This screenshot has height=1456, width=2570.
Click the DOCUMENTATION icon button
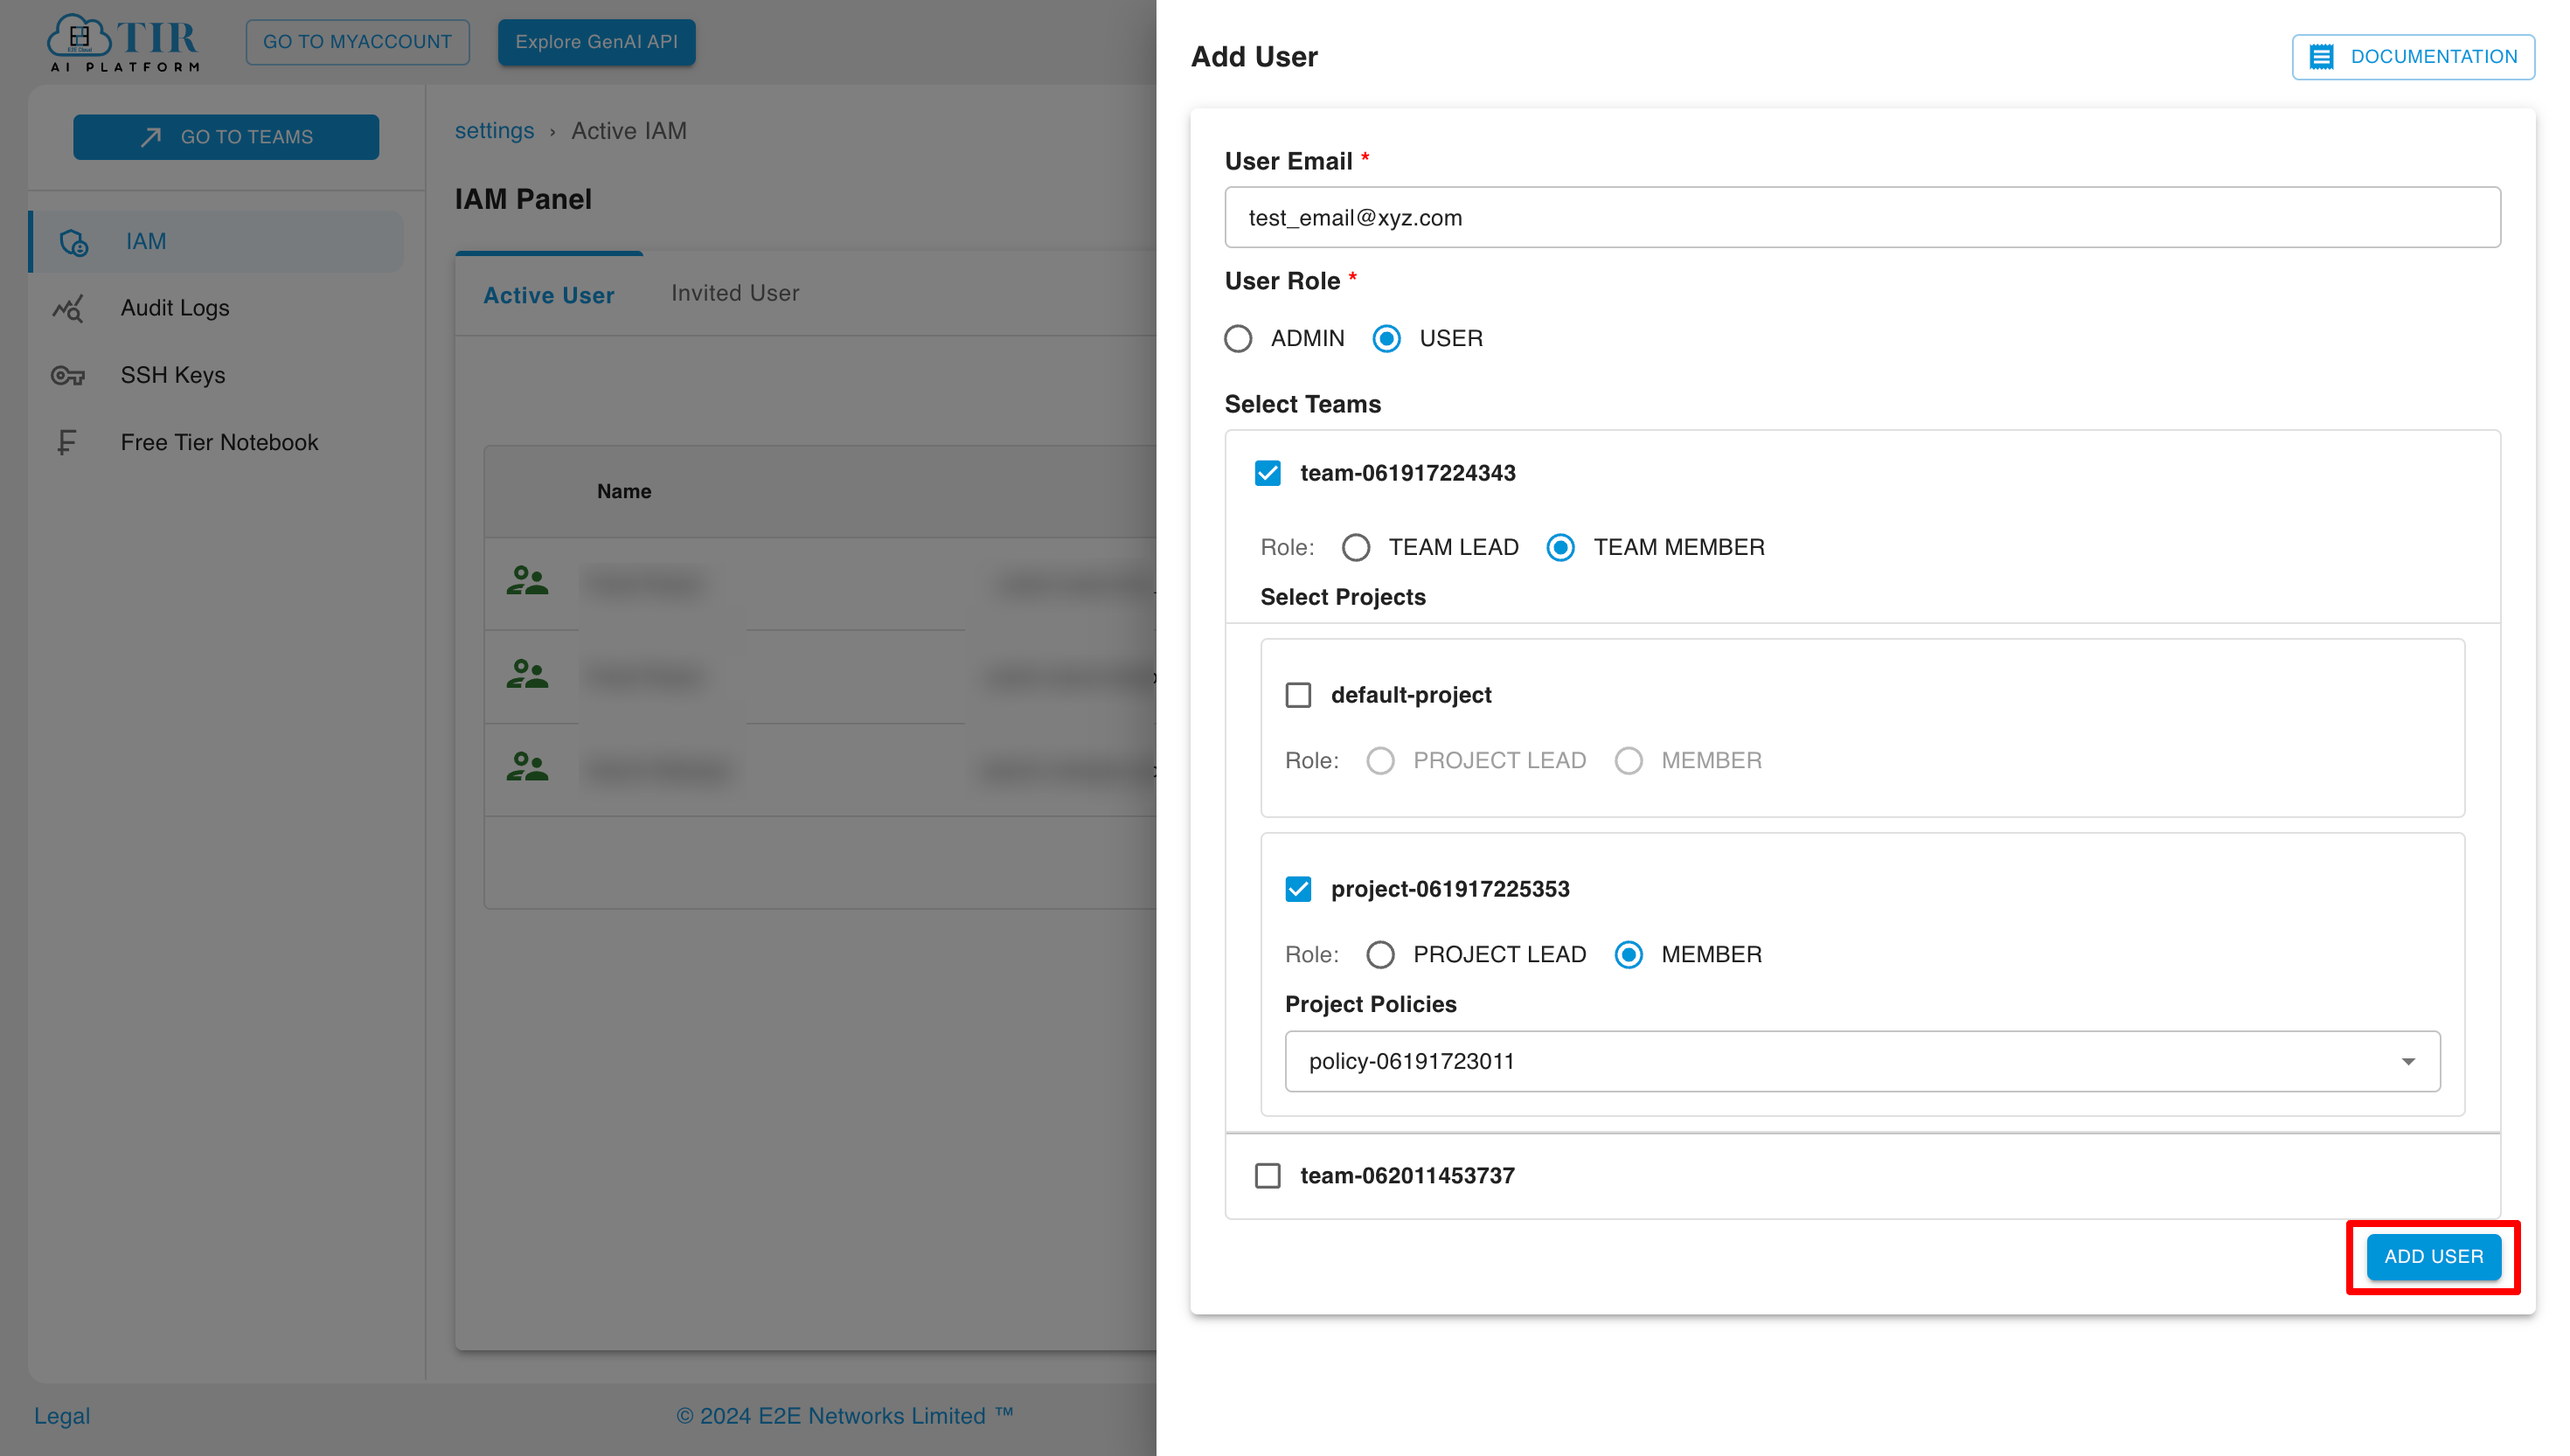[2324, 57]
